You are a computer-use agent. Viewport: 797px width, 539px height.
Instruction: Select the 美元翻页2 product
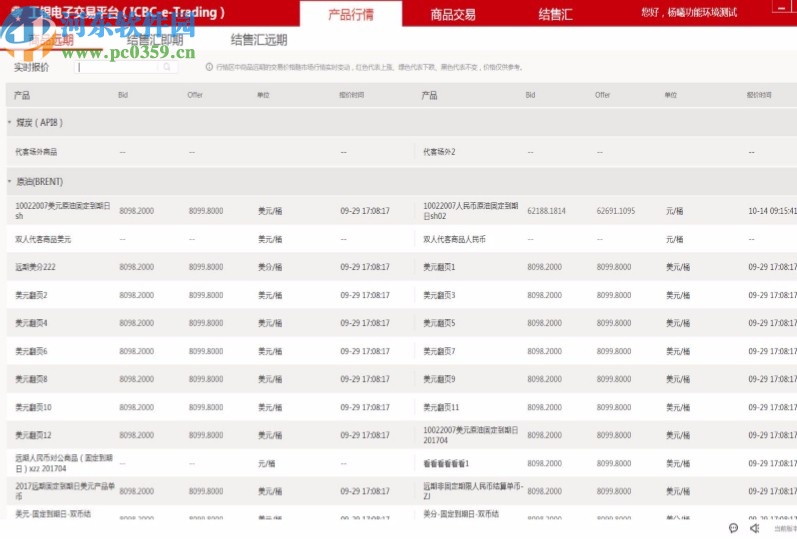(x=31, y=295)
